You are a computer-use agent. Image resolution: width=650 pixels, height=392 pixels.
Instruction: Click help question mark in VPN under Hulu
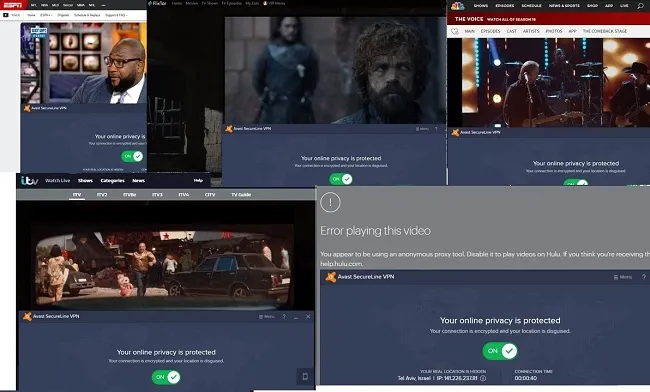[644, 277]
